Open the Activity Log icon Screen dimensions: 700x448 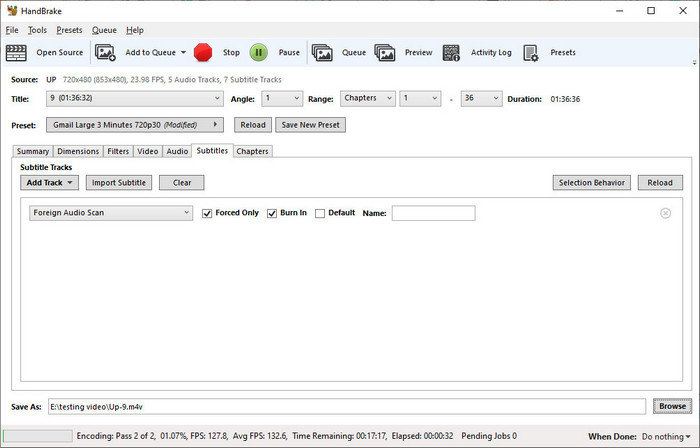click(451, 53)
